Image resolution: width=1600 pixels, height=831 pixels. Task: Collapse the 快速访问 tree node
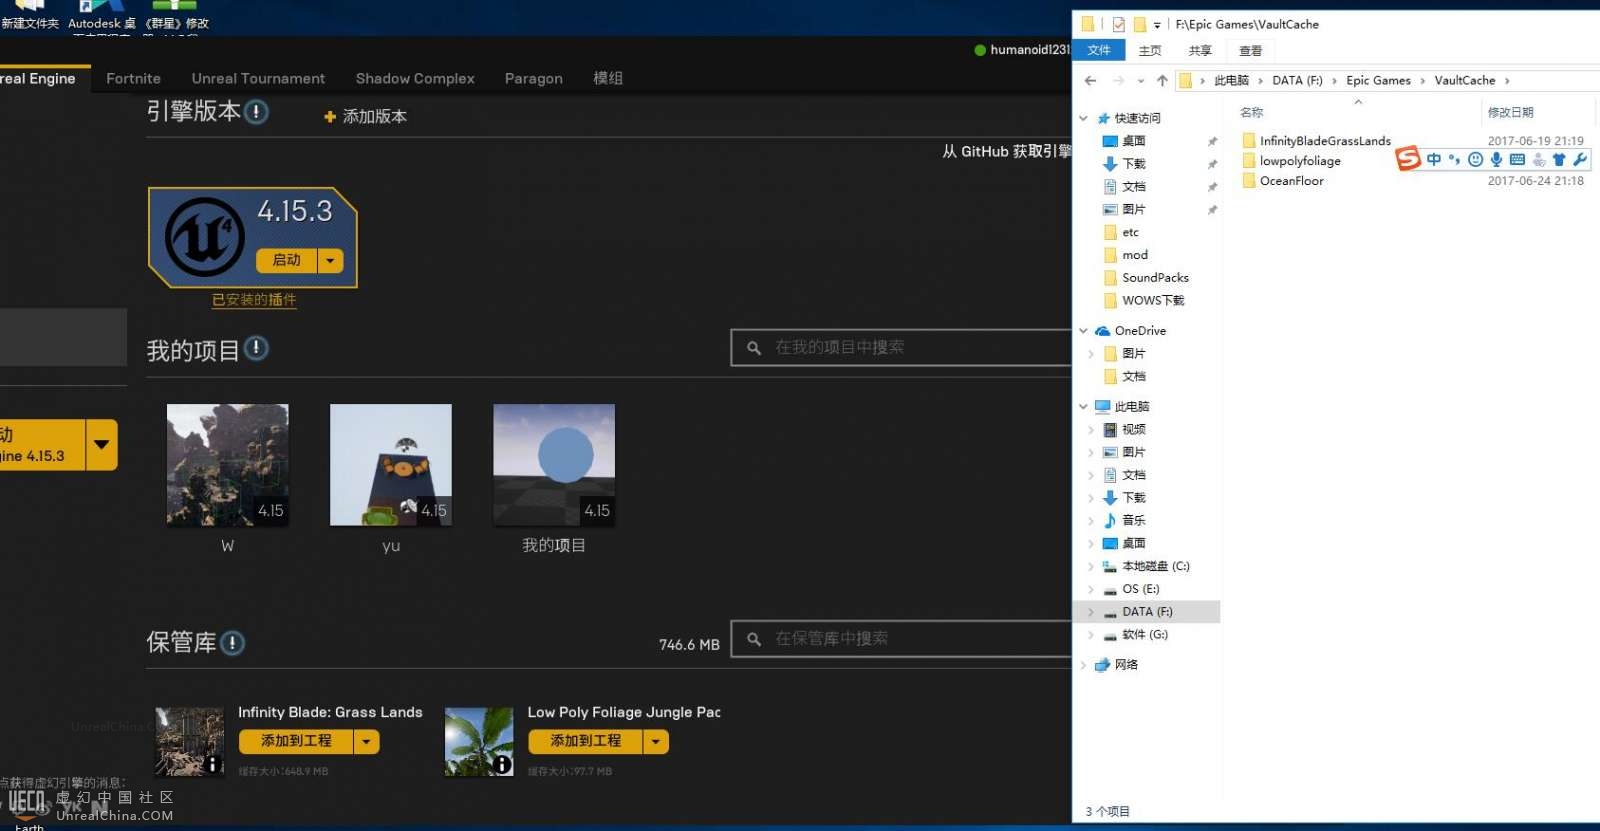(1083, 118)
